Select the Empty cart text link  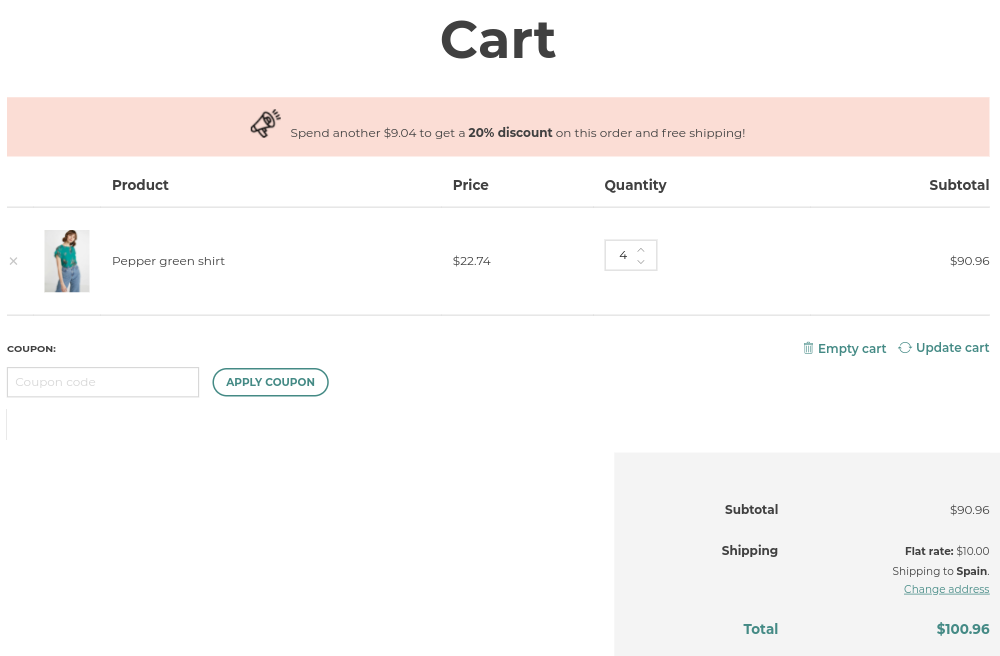[x=852, y=349]
